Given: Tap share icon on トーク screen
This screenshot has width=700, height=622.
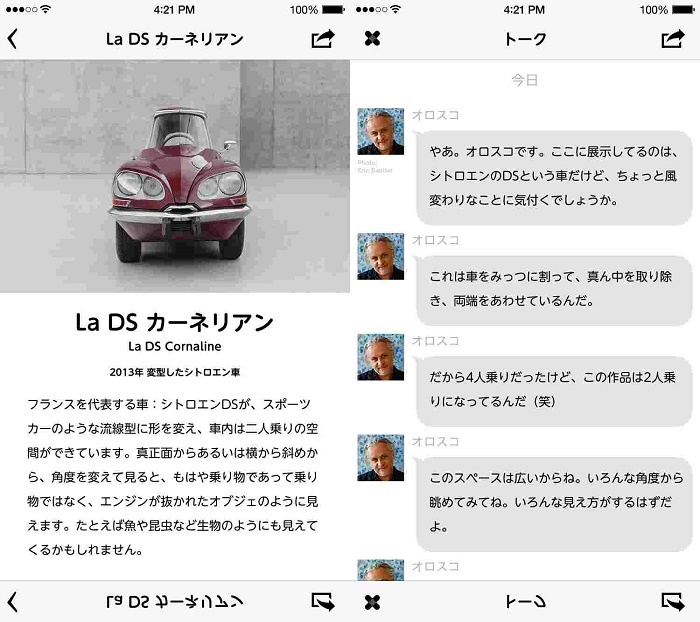Looking at the screenshot, I should (673, 39).
